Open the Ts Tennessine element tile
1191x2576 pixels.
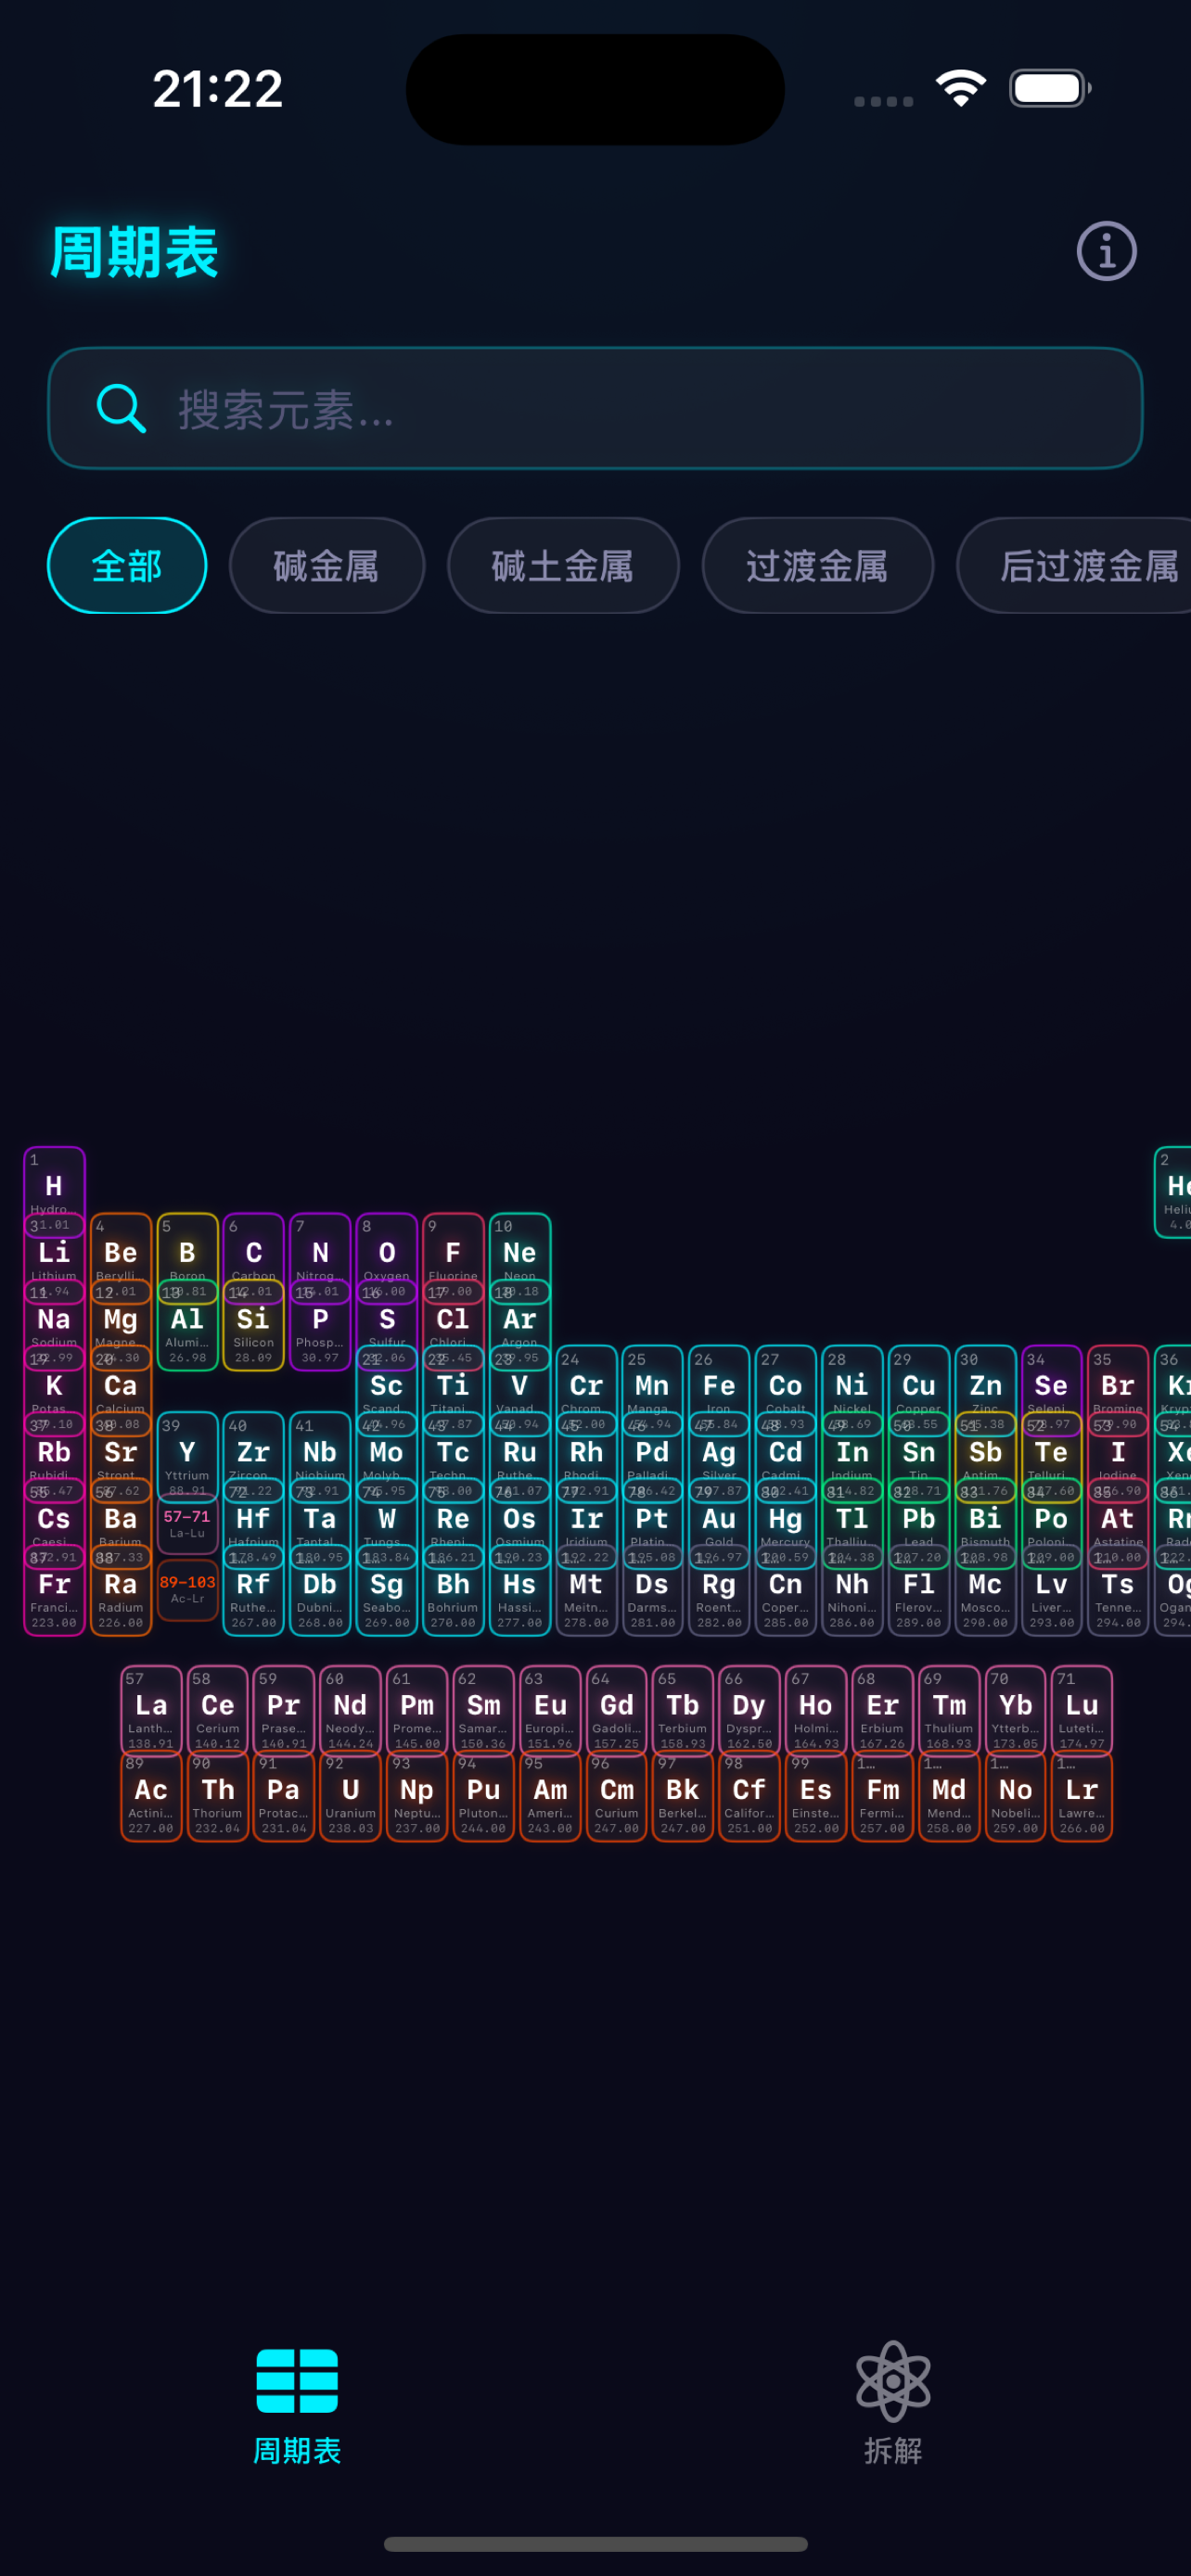click(x=1118, y=1591)
